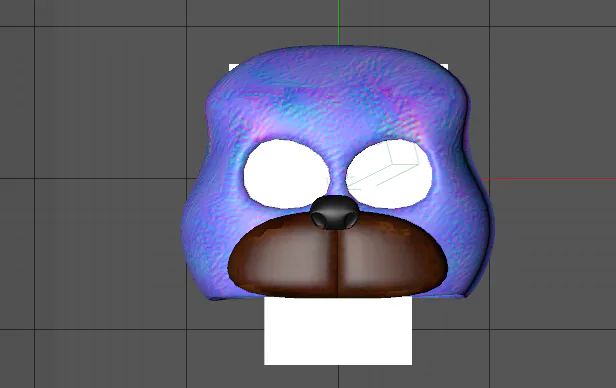Viewport: 616px width, 388px height.
Task: Select white plane corner behind head's left side
Action: point(233,68)
